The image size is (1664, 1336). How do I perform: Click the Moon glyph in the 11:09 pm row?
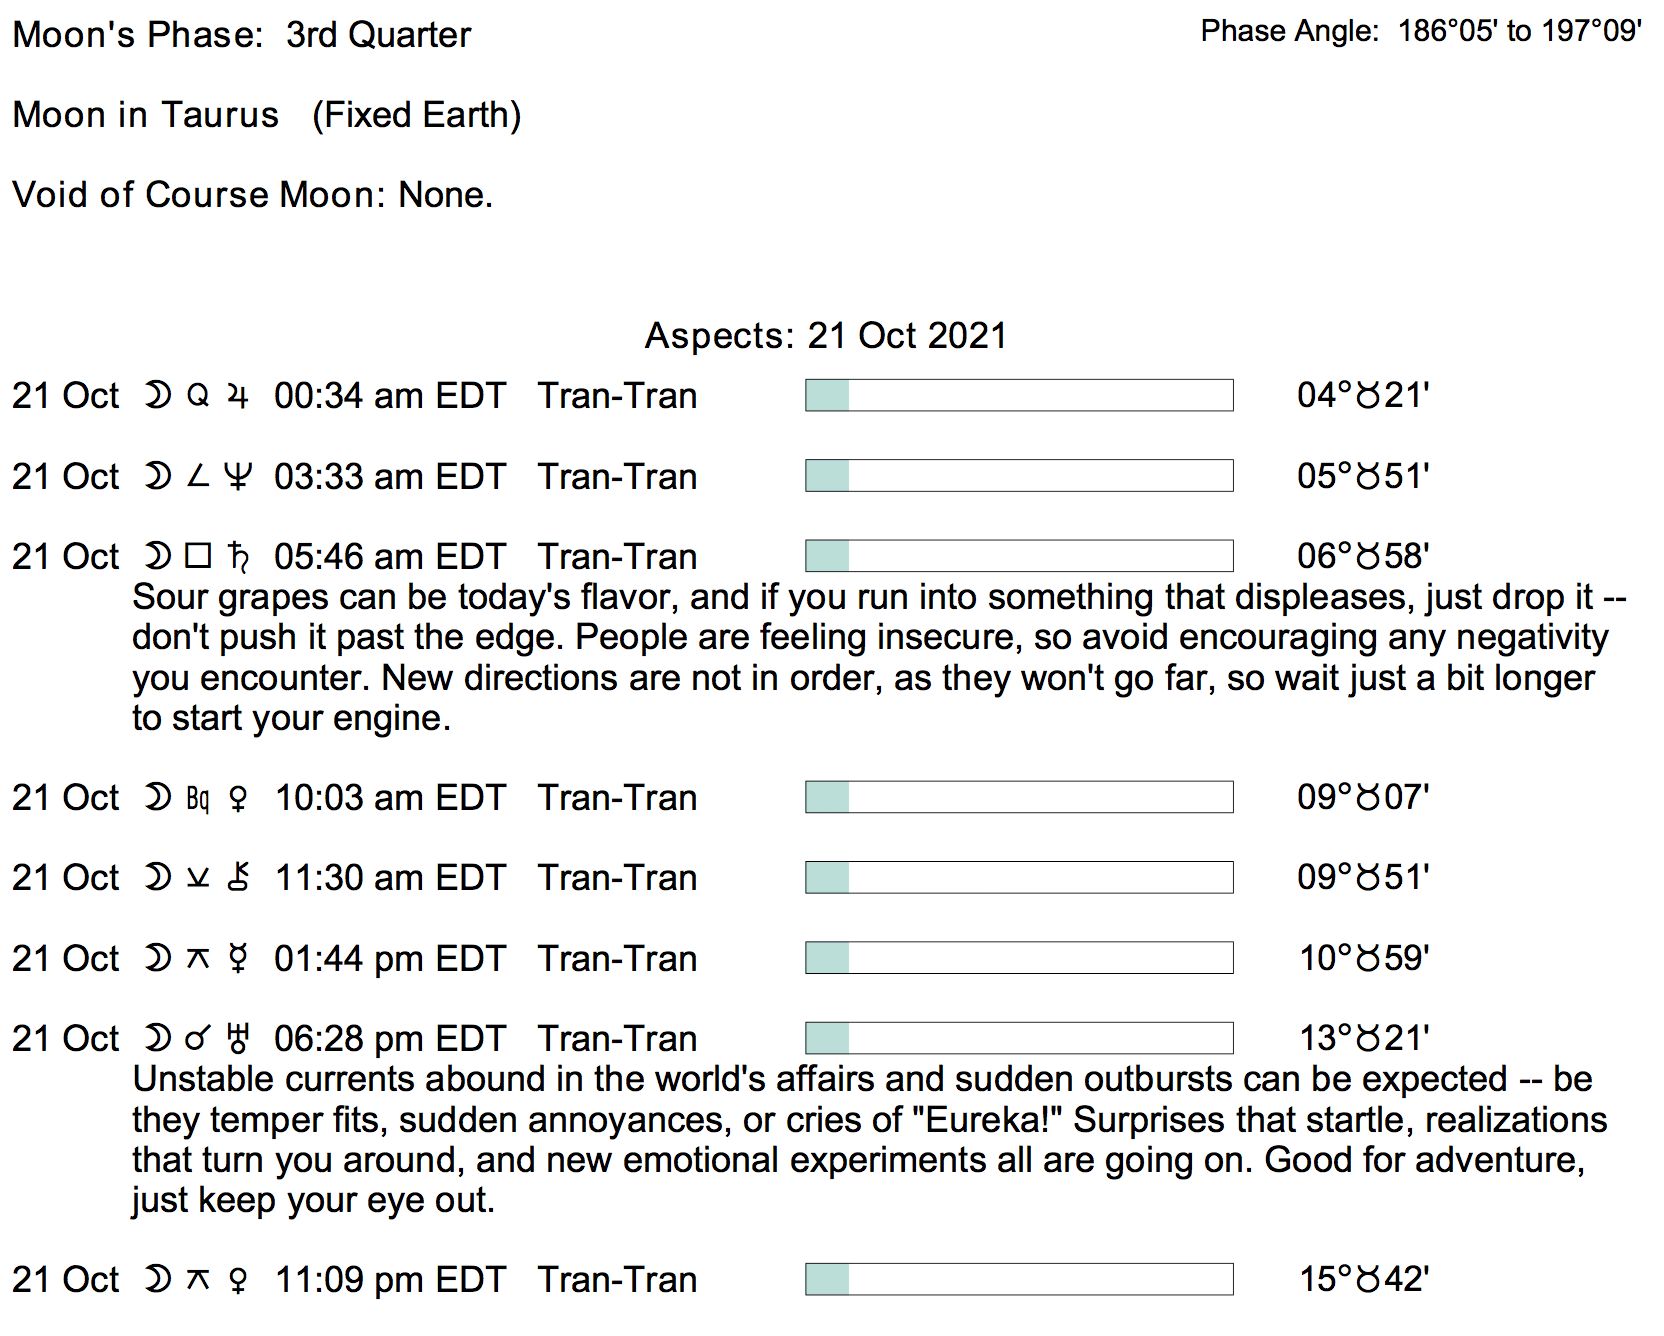pyautogui.click(x=157, y=1279)
